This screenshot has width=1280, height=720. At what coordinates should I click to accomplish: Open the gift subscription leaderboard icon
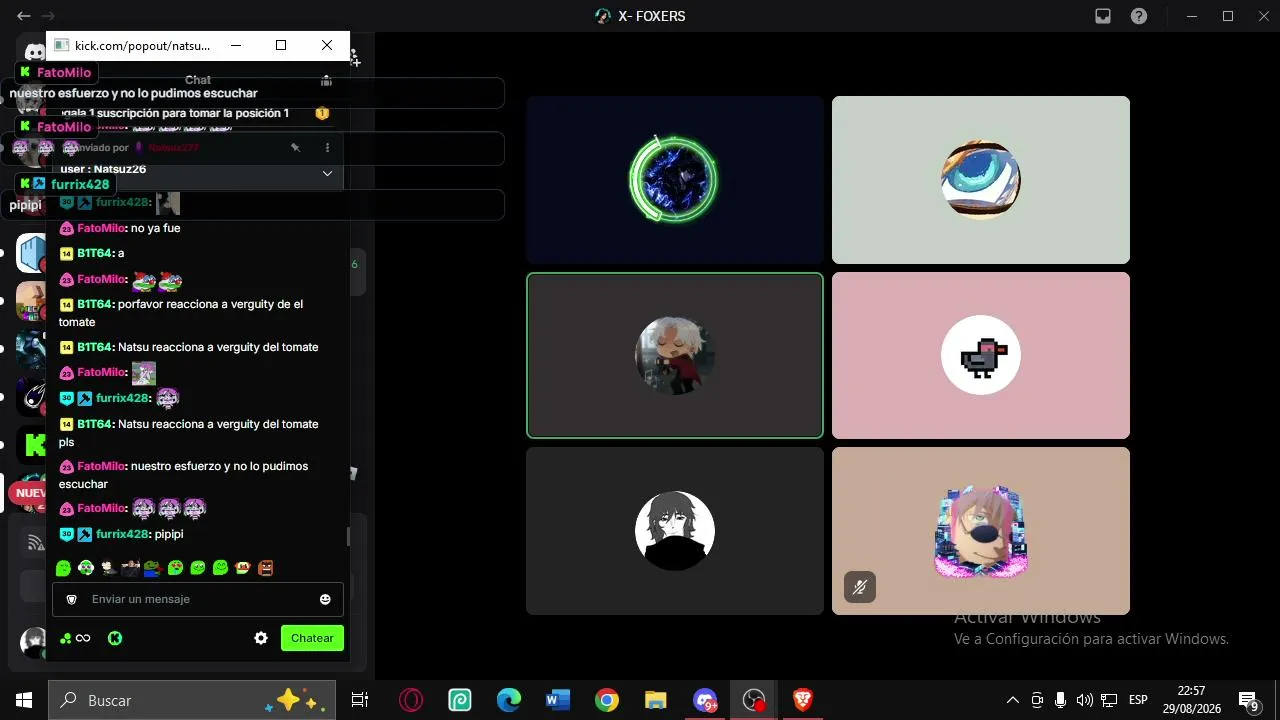click(322, 113)
